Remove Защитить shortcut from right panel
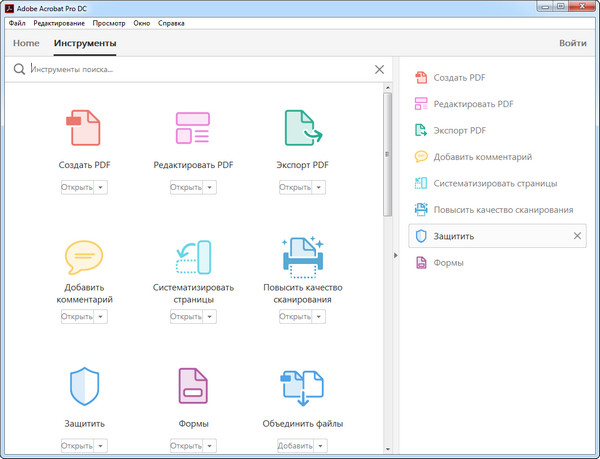This screenshot has width=600, height=459. pos(576,236)
